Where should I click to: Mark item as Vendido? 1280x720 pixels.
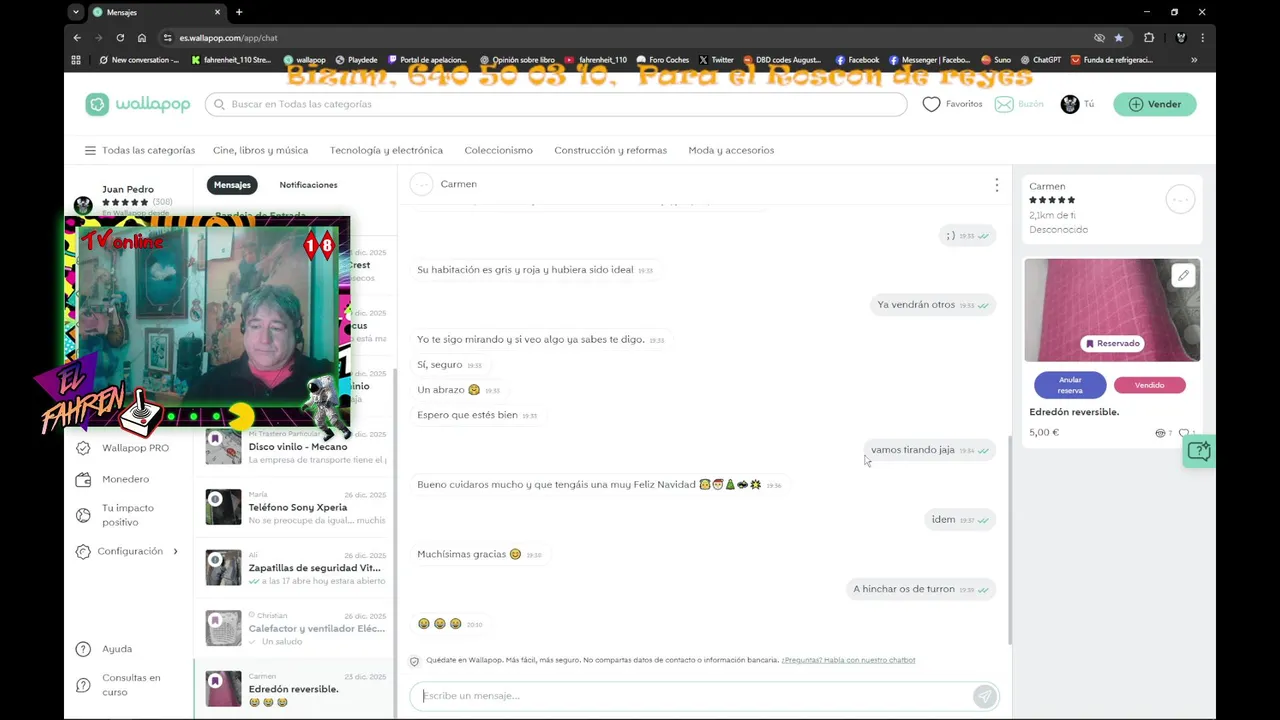[1149, 385]
